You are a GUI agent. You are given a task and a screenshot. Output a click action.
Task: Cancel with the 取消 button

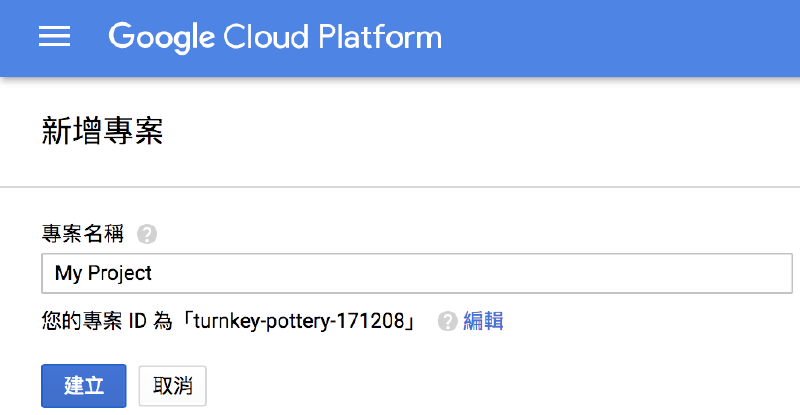tap(172, 385)
